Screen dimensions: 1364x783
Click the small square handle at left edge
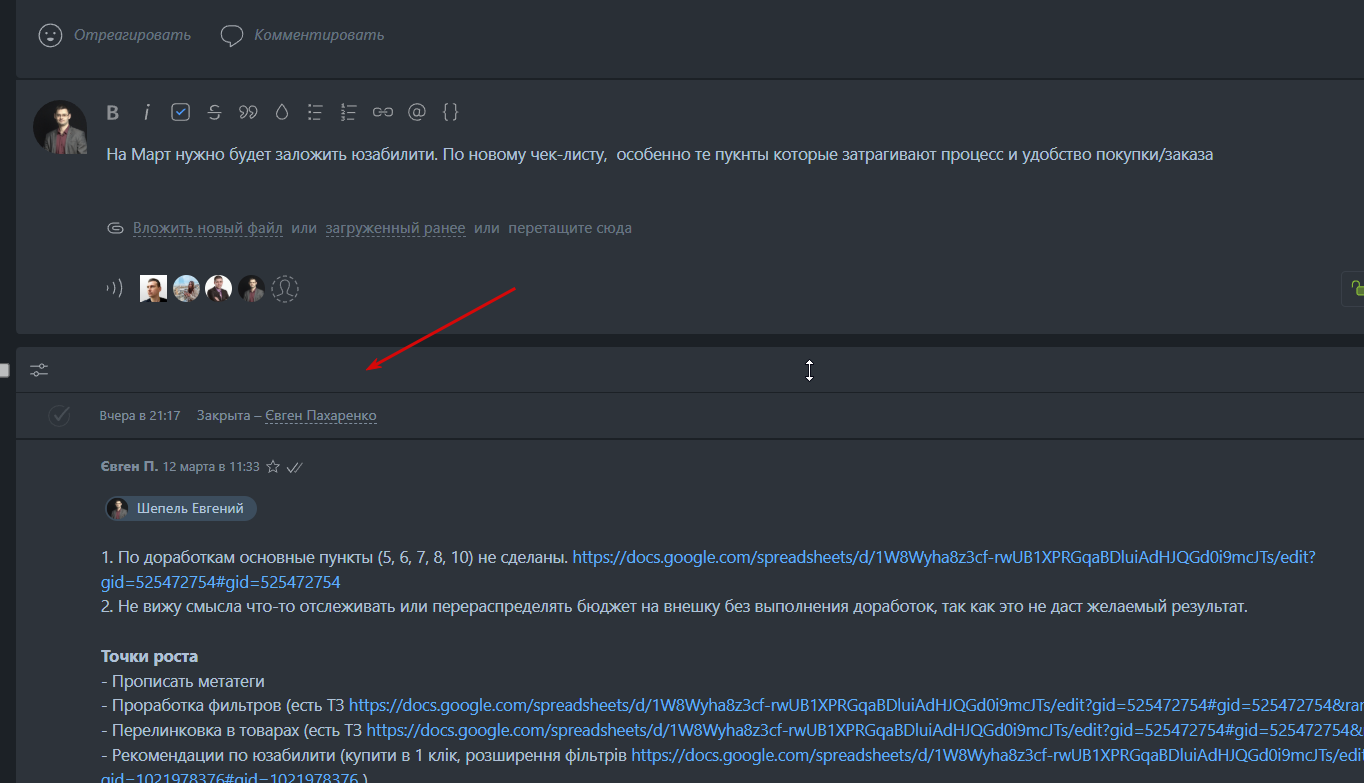[x=5, y=370]
